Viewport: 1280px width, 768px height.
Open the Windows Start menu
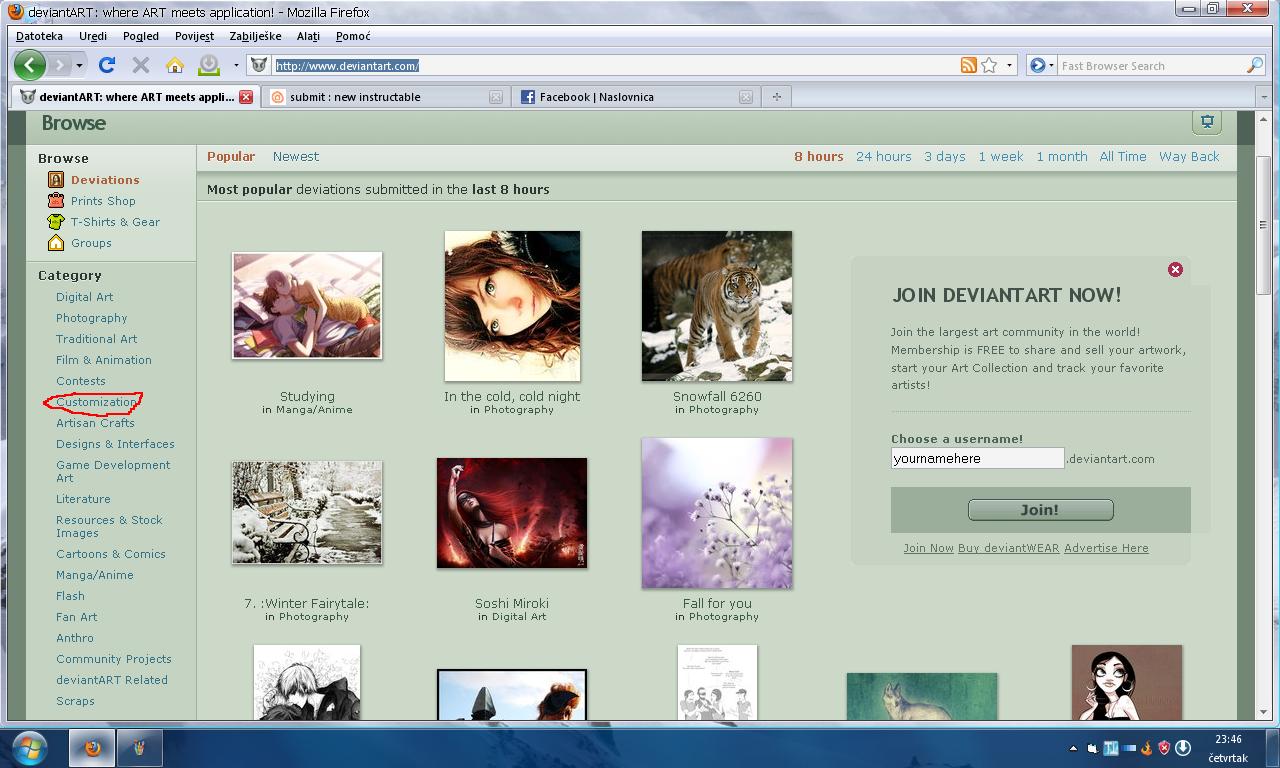click(28, 748)
